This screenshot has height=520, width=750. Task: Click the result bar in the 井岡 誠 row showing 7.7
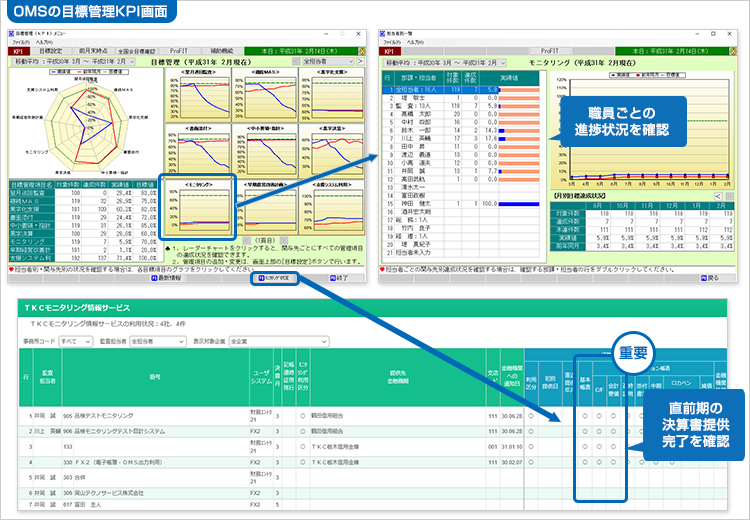[518, 171]
